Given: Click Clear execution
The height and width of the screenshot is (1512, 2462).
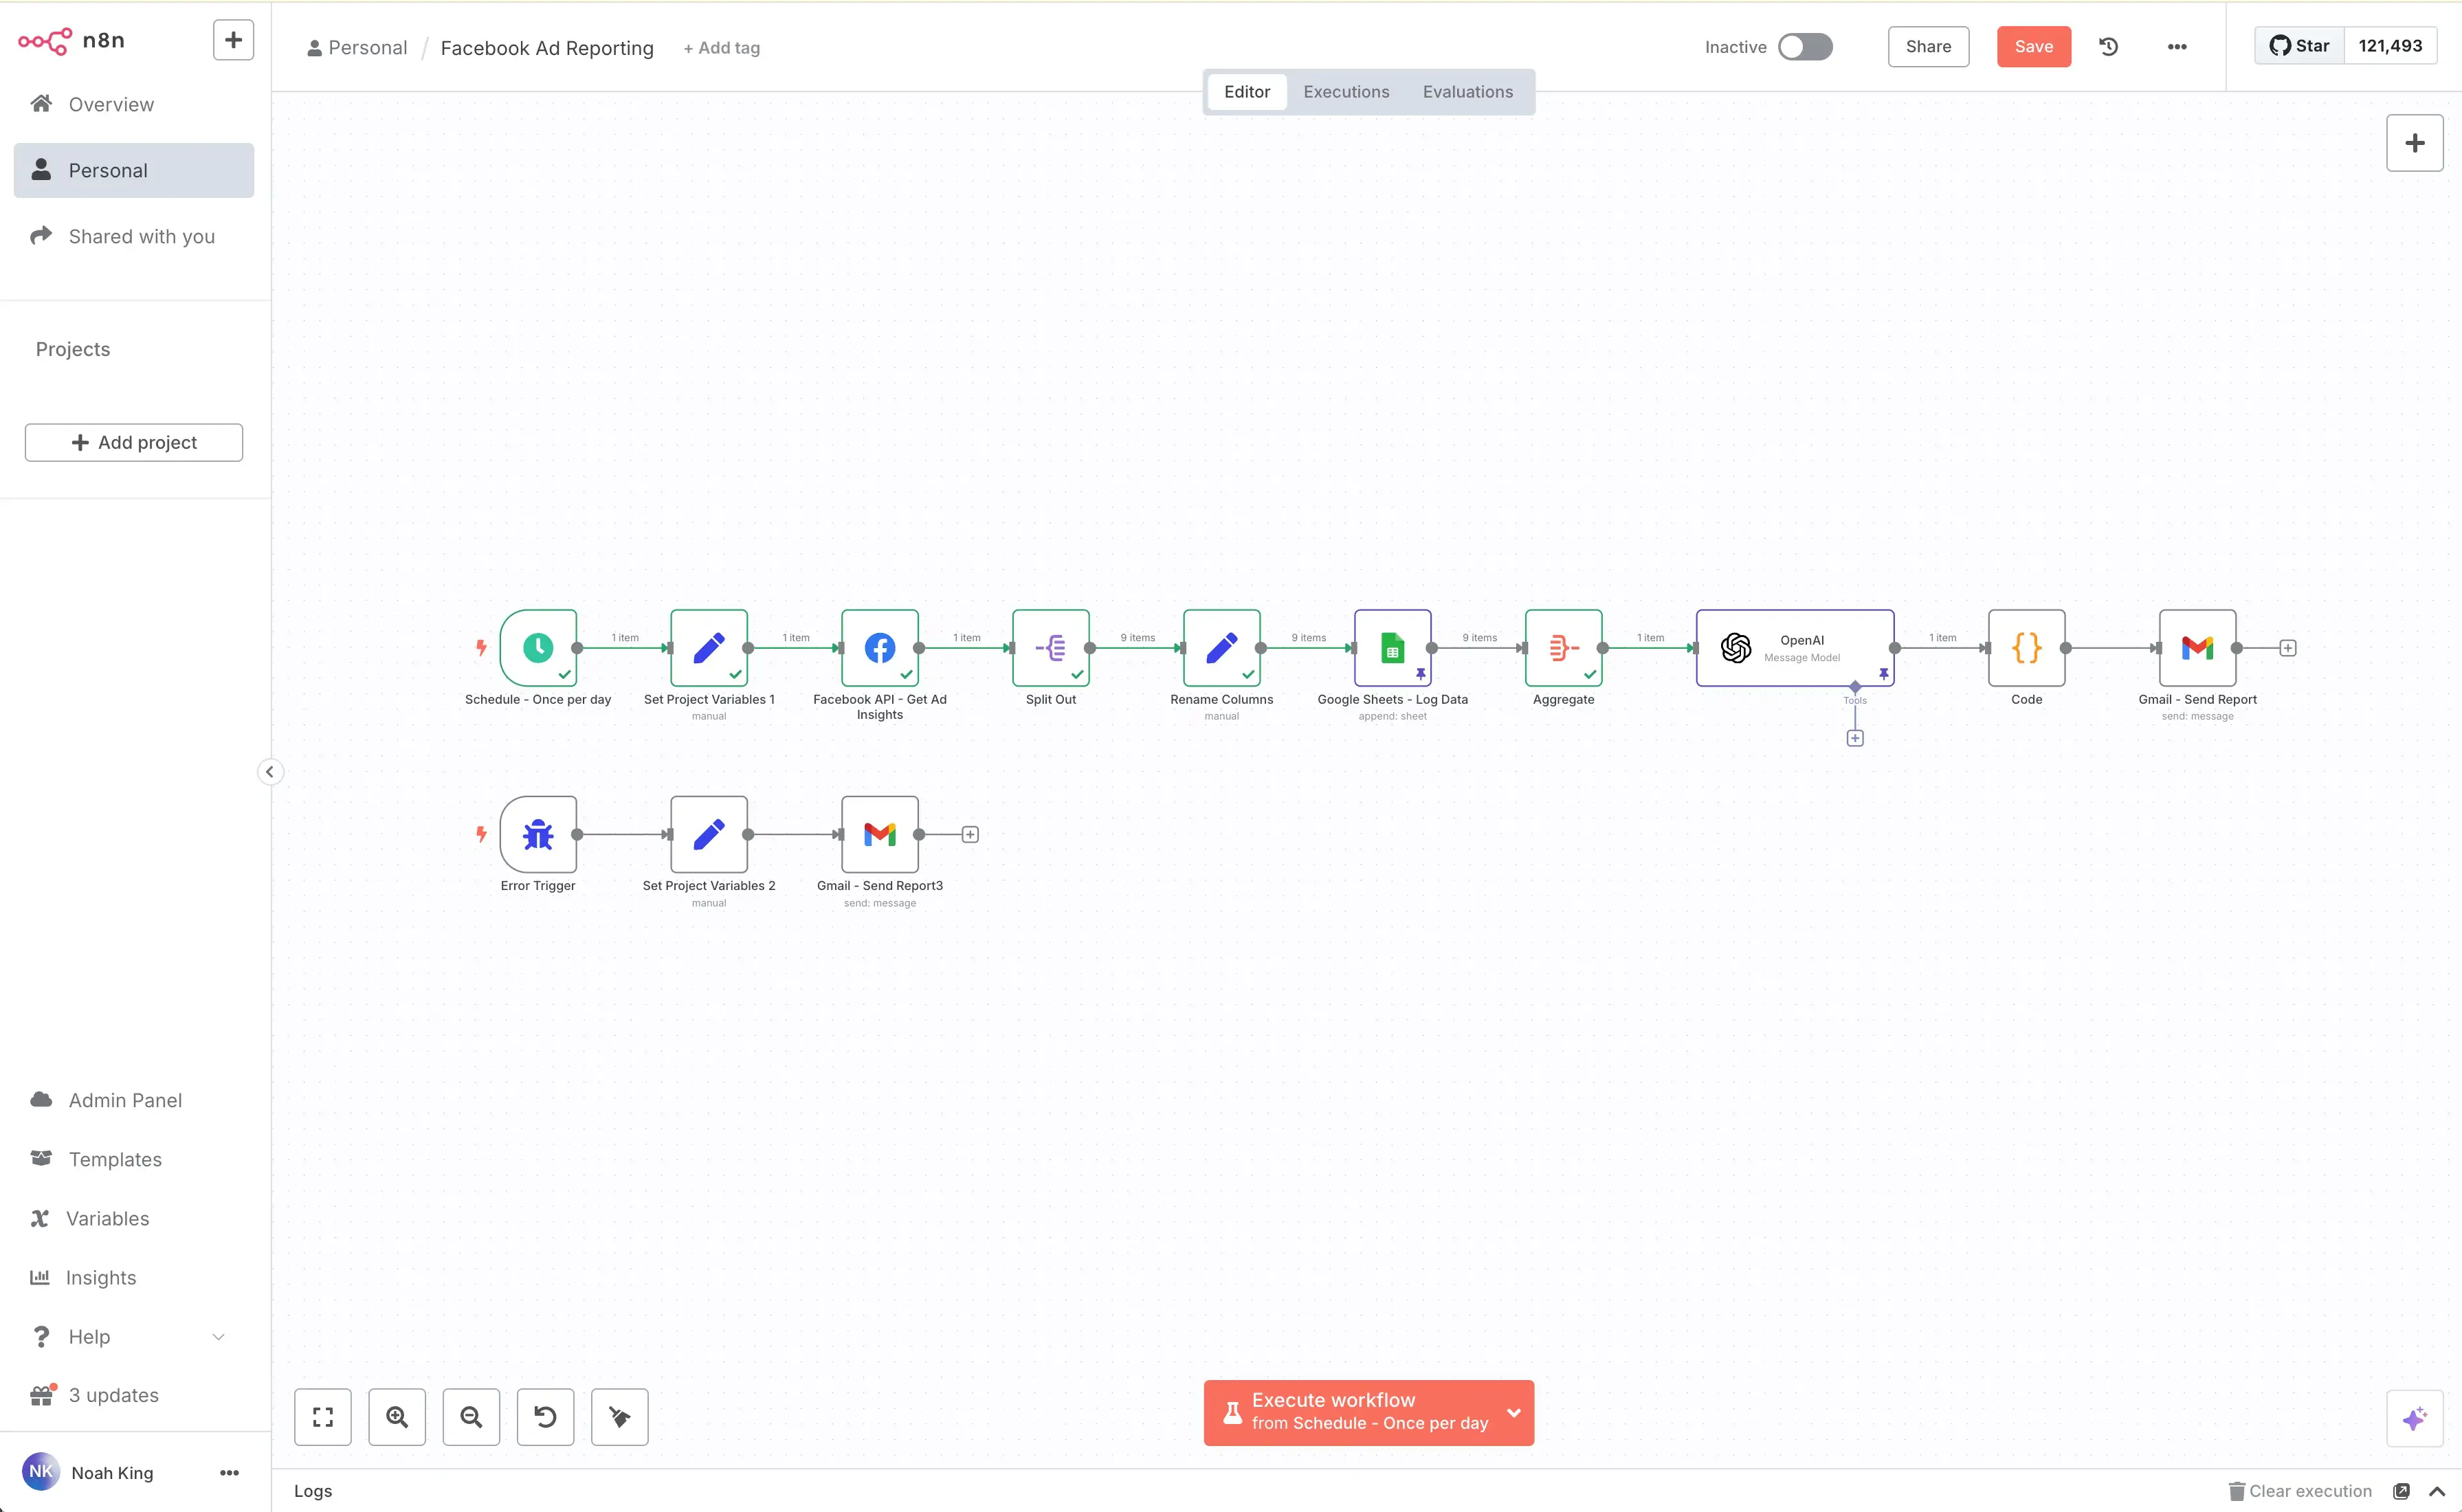Looking at the screenshot, I should tap(2300, 1491).
